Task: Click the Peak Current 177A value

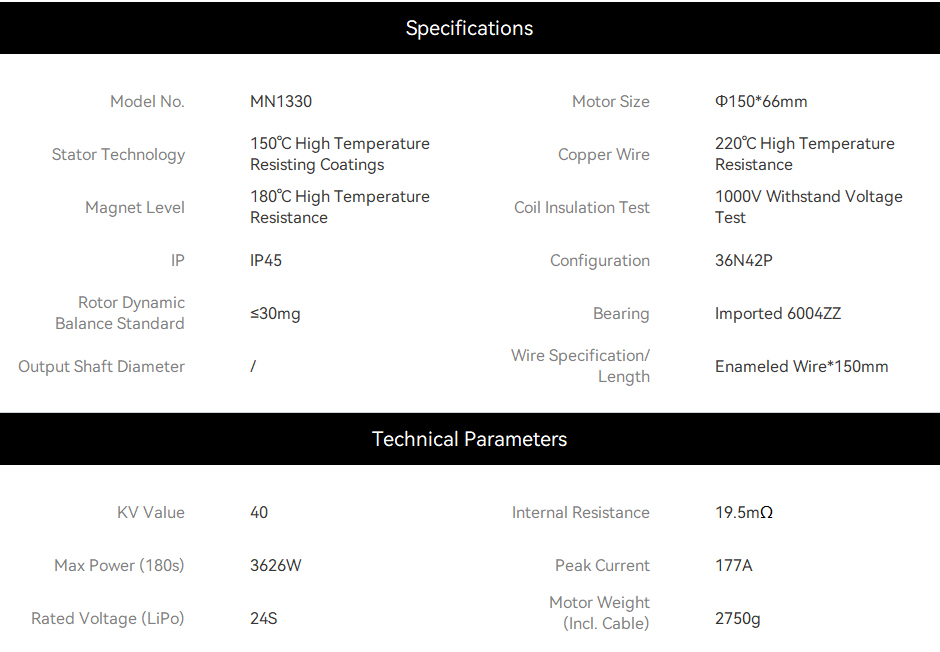Action: click(733, 565)
